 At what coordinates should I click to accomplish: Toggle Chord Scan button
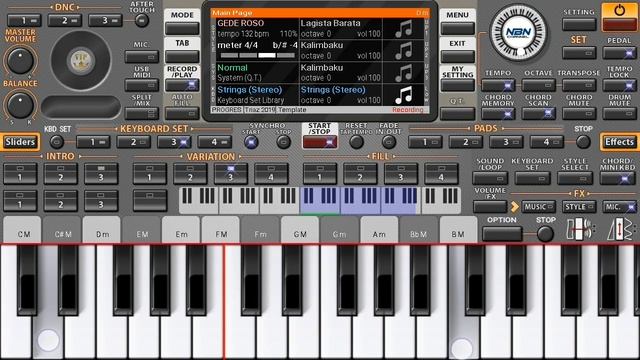(x=538, y=113)
